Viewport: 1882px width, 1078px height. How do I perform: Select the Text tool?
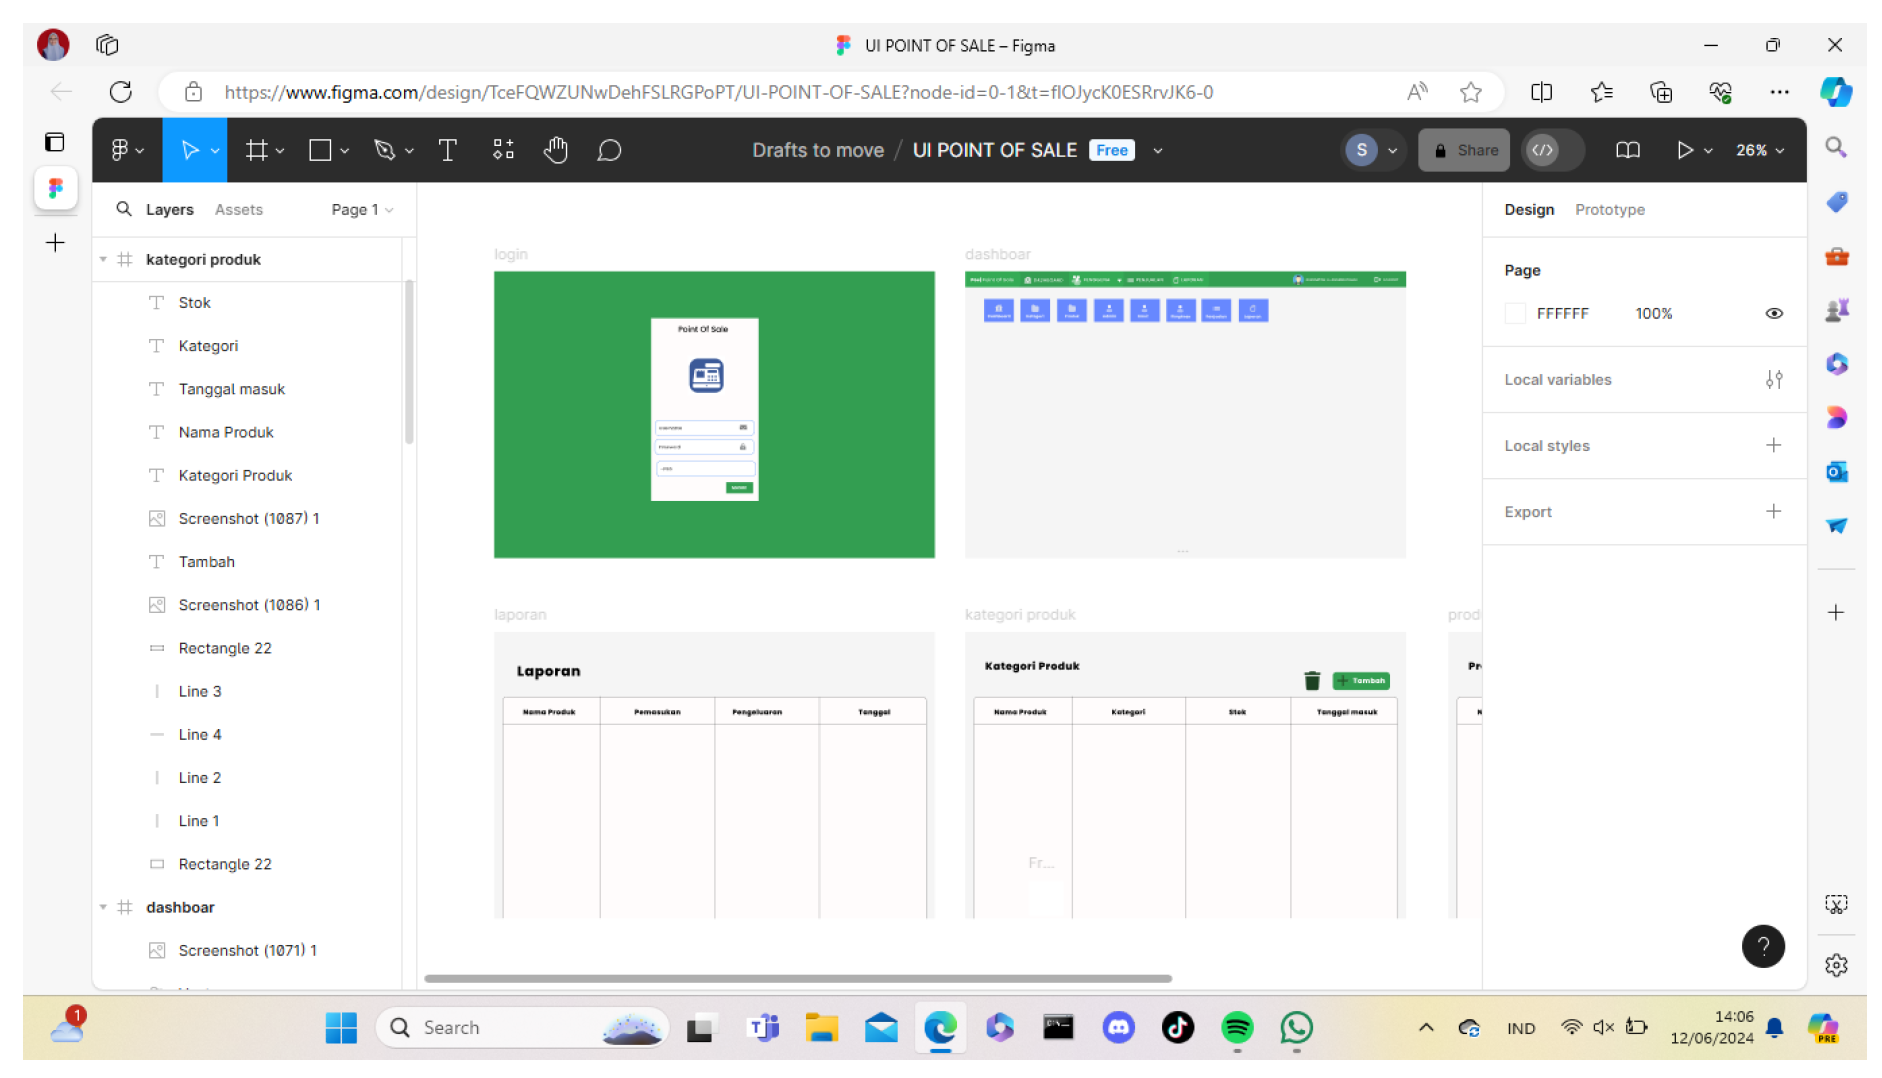(x=447, y=150)
